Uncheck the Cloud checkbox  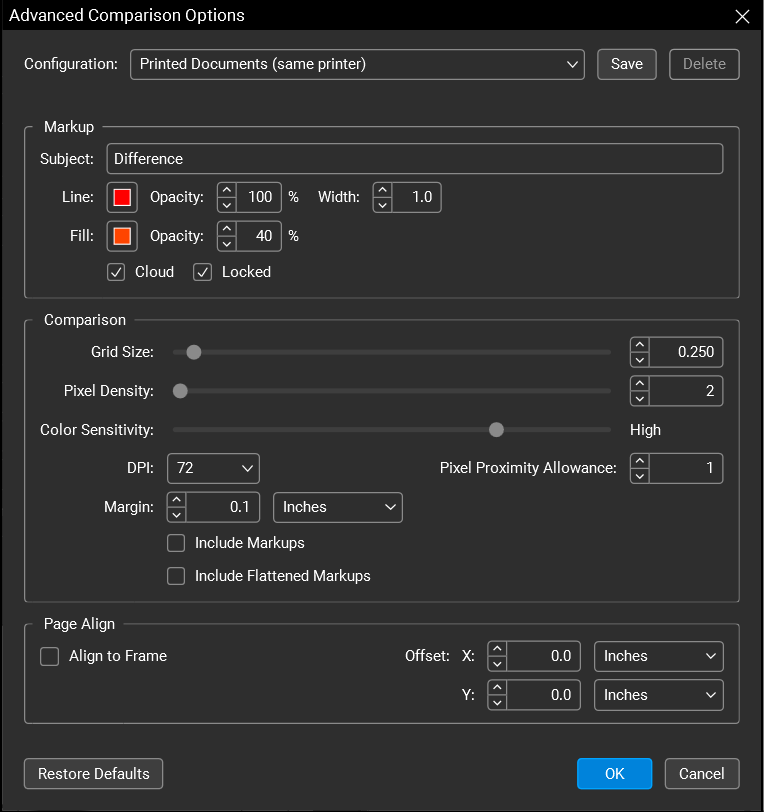pyautogui.click(x=116, y=272)
